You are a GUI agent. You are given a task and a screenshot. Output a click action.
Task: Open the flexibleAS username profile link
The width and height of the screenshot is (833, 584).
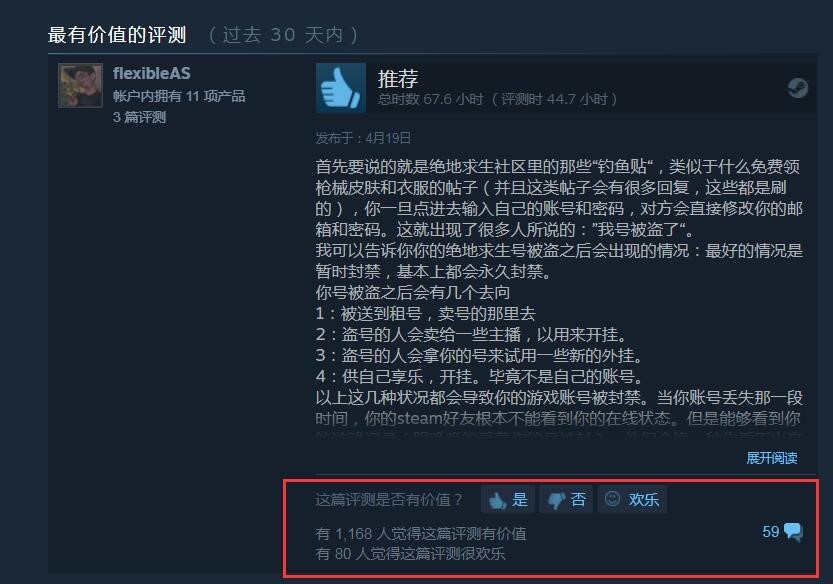(151, 73)
